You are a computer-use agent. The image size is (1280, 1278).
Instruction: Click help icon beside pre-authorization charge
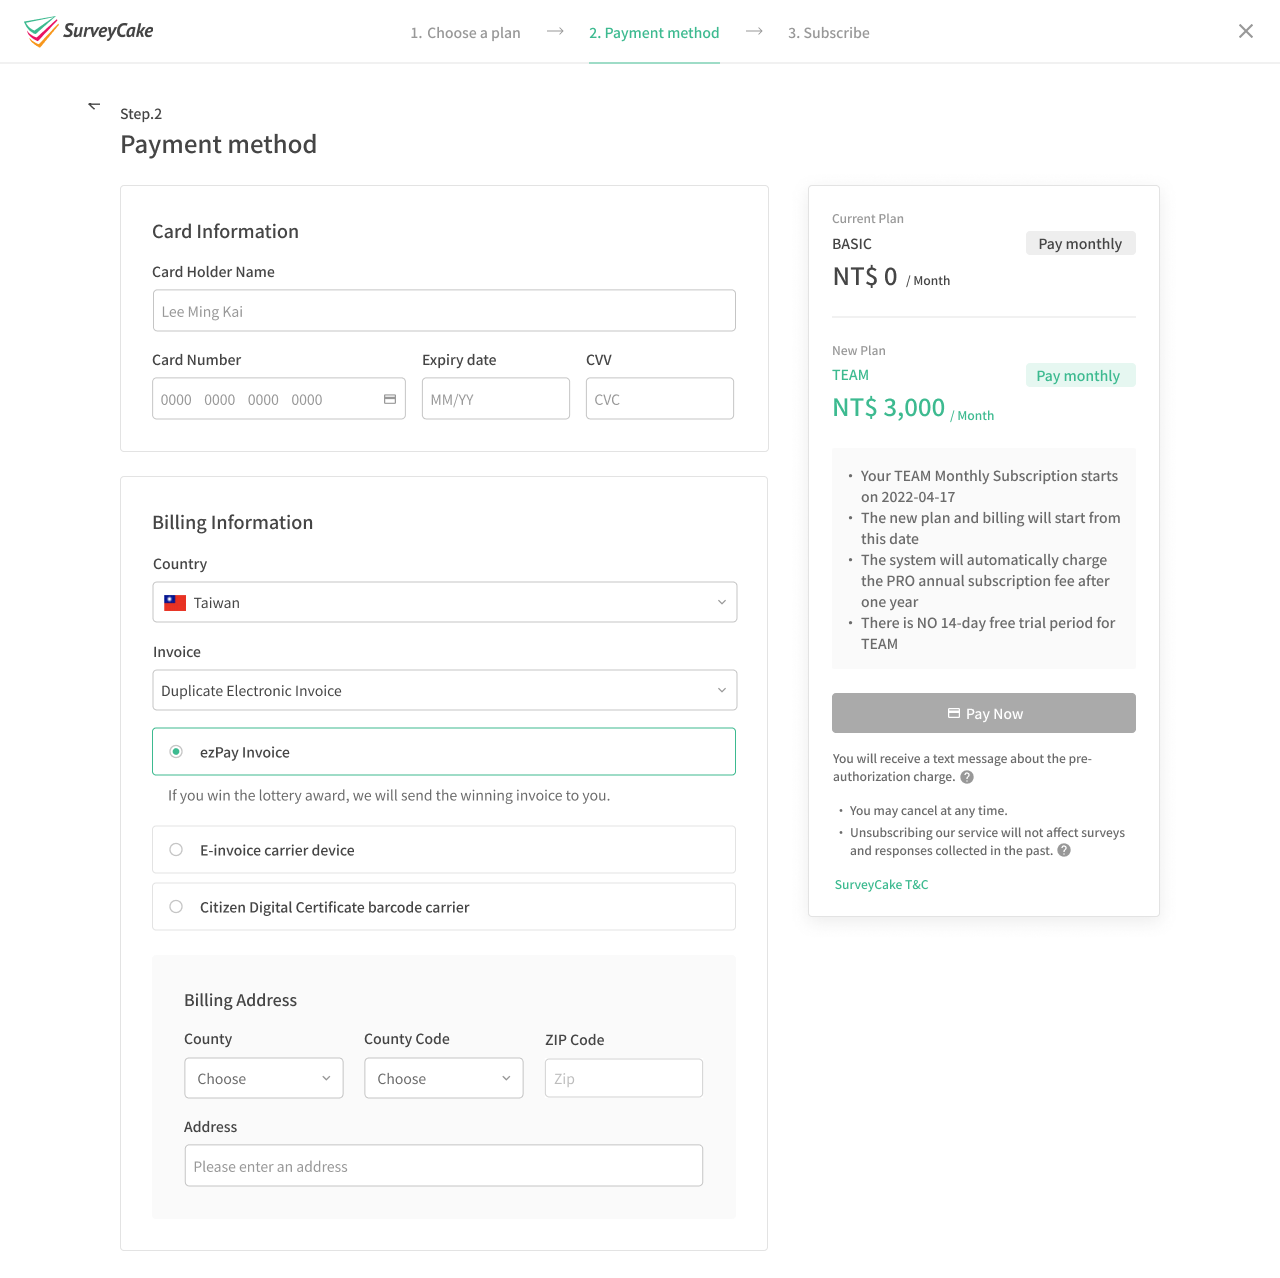tap(967, 777)
